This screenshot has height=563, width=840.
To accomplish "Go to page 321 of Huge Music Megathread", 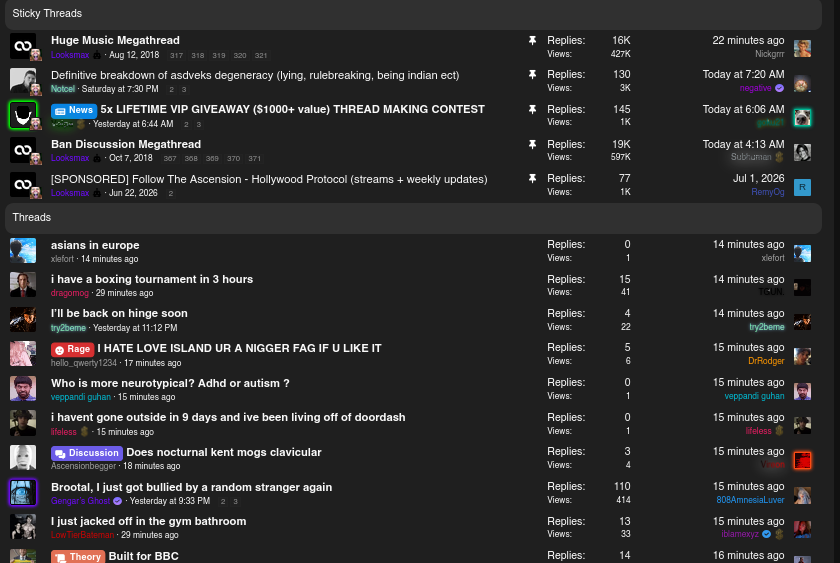I will coord(261,55).
